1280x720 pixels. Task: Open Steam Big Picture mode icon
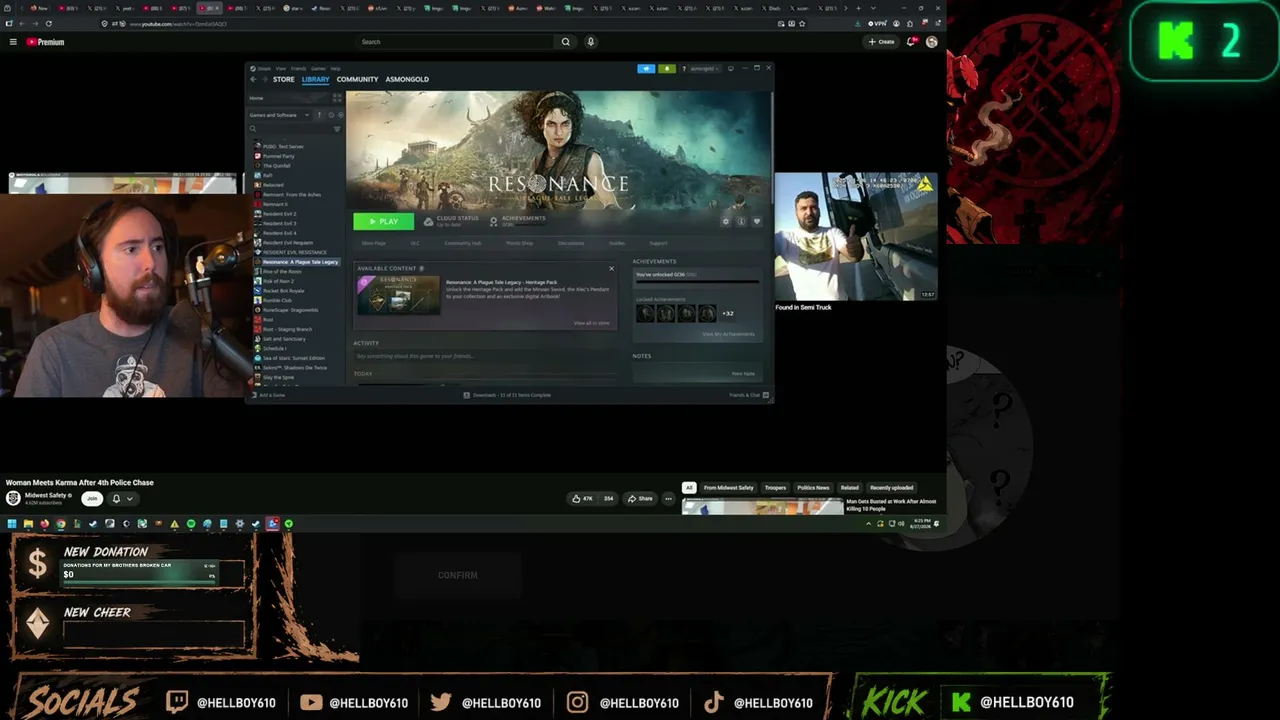point(731,68)
